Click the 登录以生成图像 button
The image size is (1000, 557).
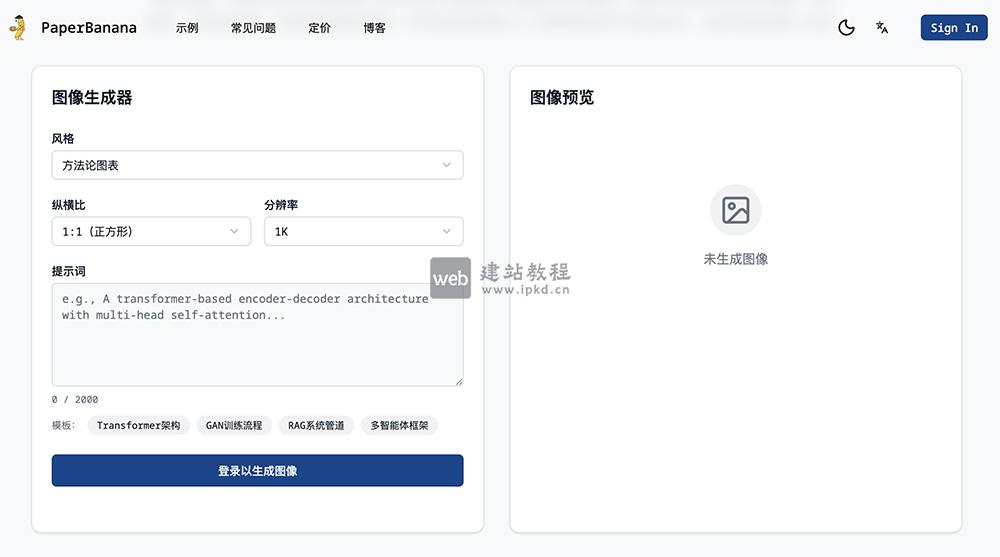click(x=258, y=470)
